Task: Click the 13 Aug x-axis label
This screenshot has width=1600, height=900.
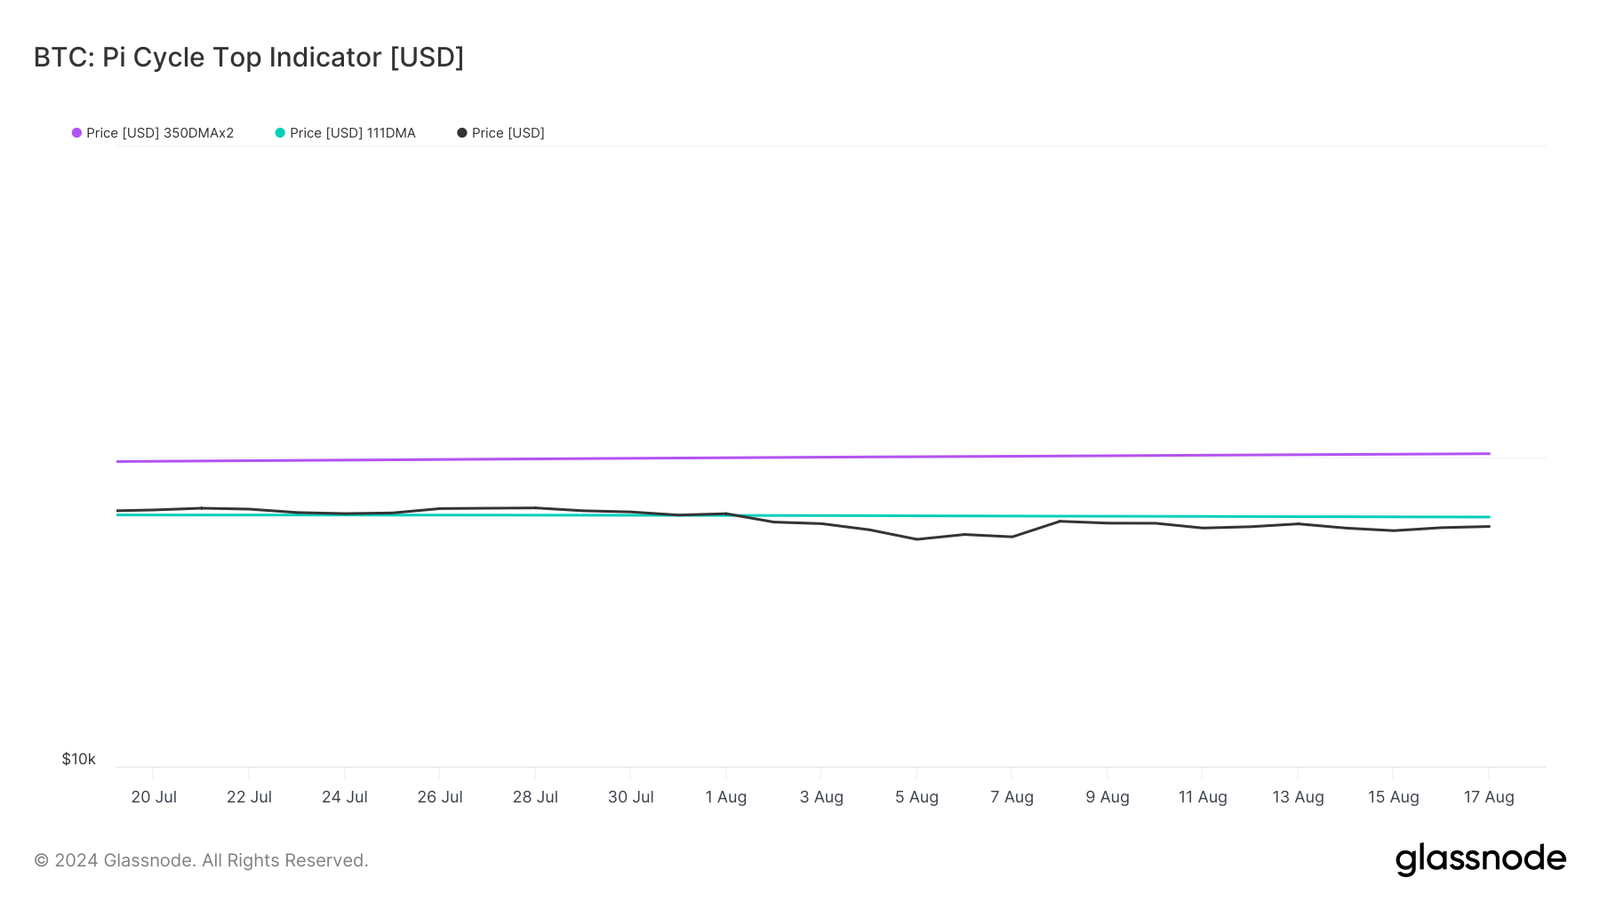Action: [x=1298, y=797]
